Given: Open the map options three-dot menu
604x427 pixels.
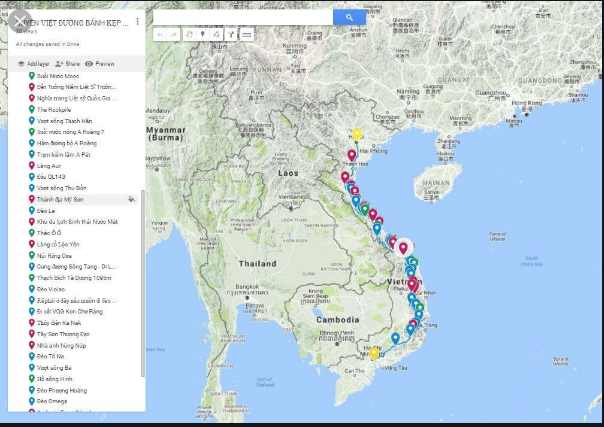Looking at the screenshot, I should pyautogui.click(x=138, y=22).
